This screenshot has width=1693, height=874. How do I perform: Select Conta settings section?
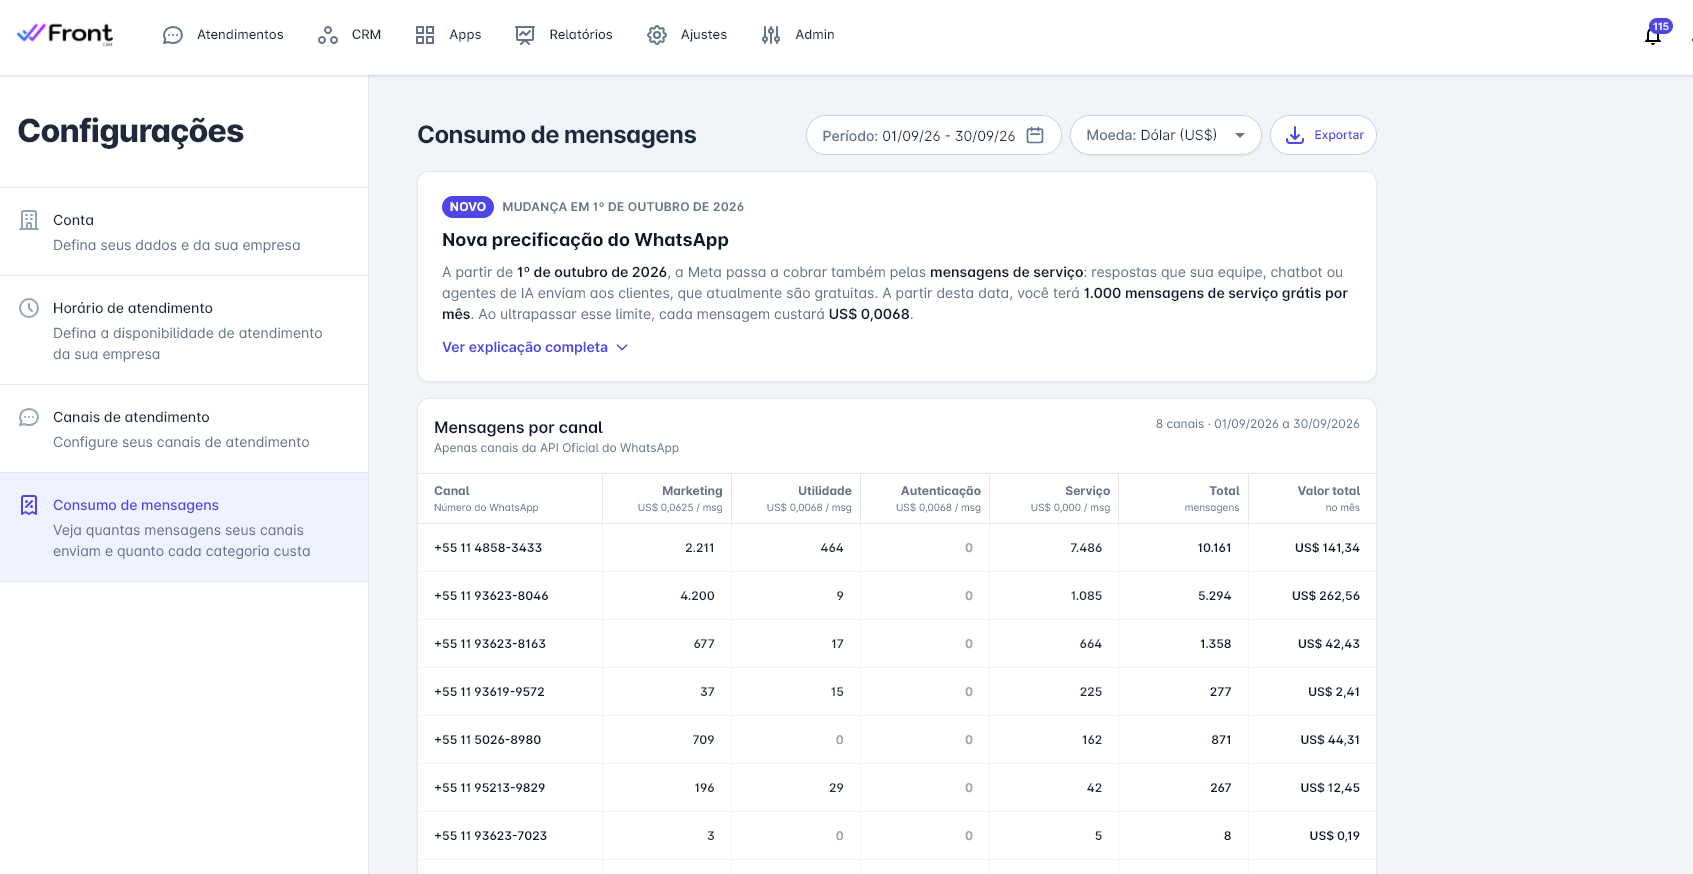click(x=184, y=232)
